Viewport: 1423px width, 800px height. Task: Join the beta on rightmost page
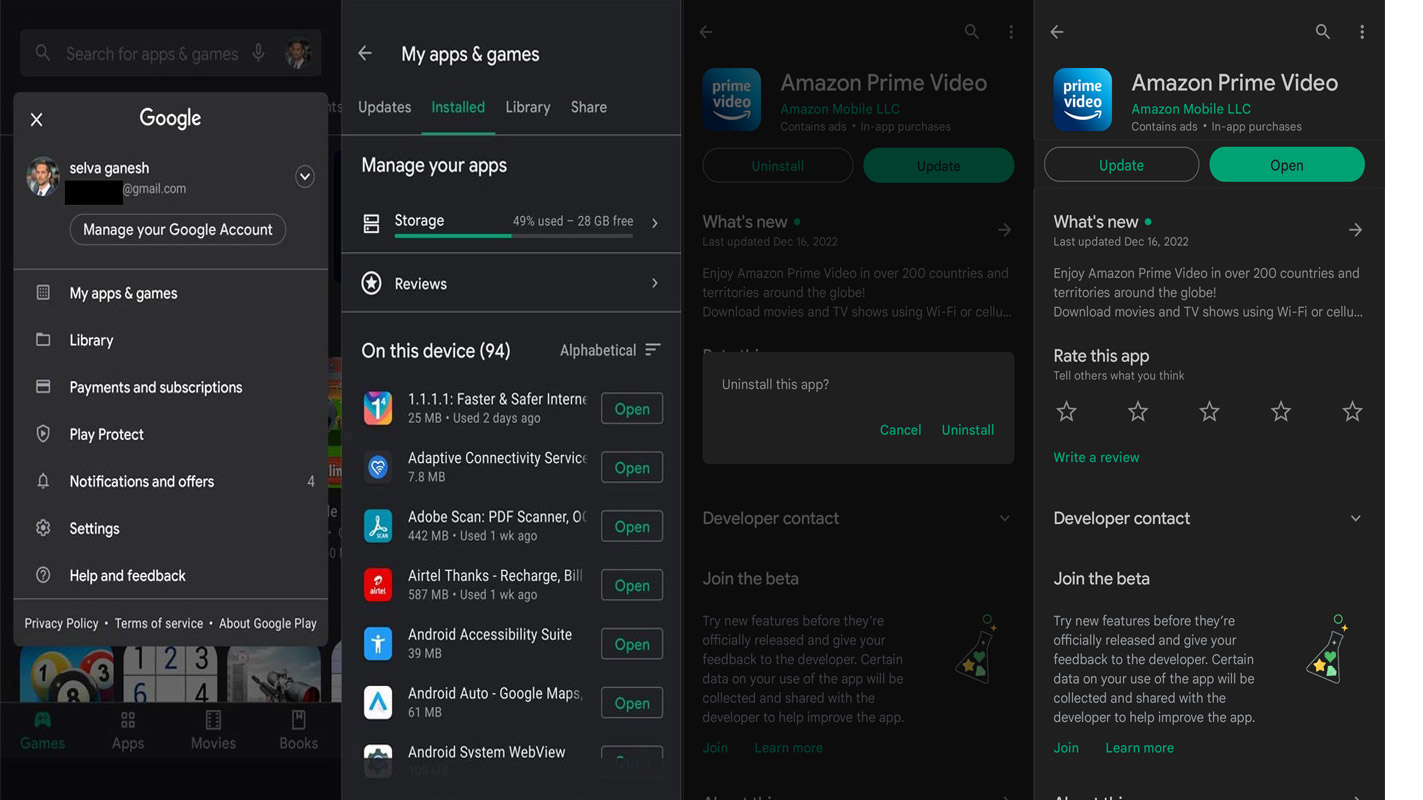[1066, 748]
